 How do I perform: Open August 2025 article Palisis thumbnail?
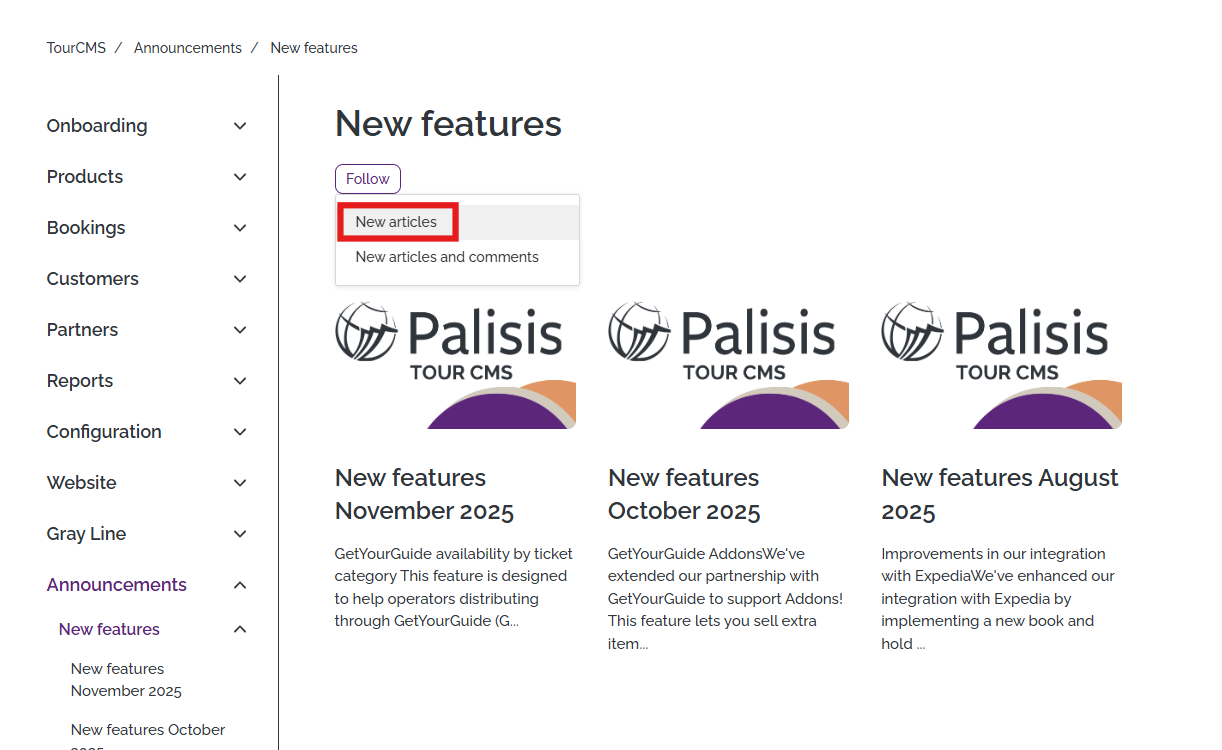point(1001,365)
